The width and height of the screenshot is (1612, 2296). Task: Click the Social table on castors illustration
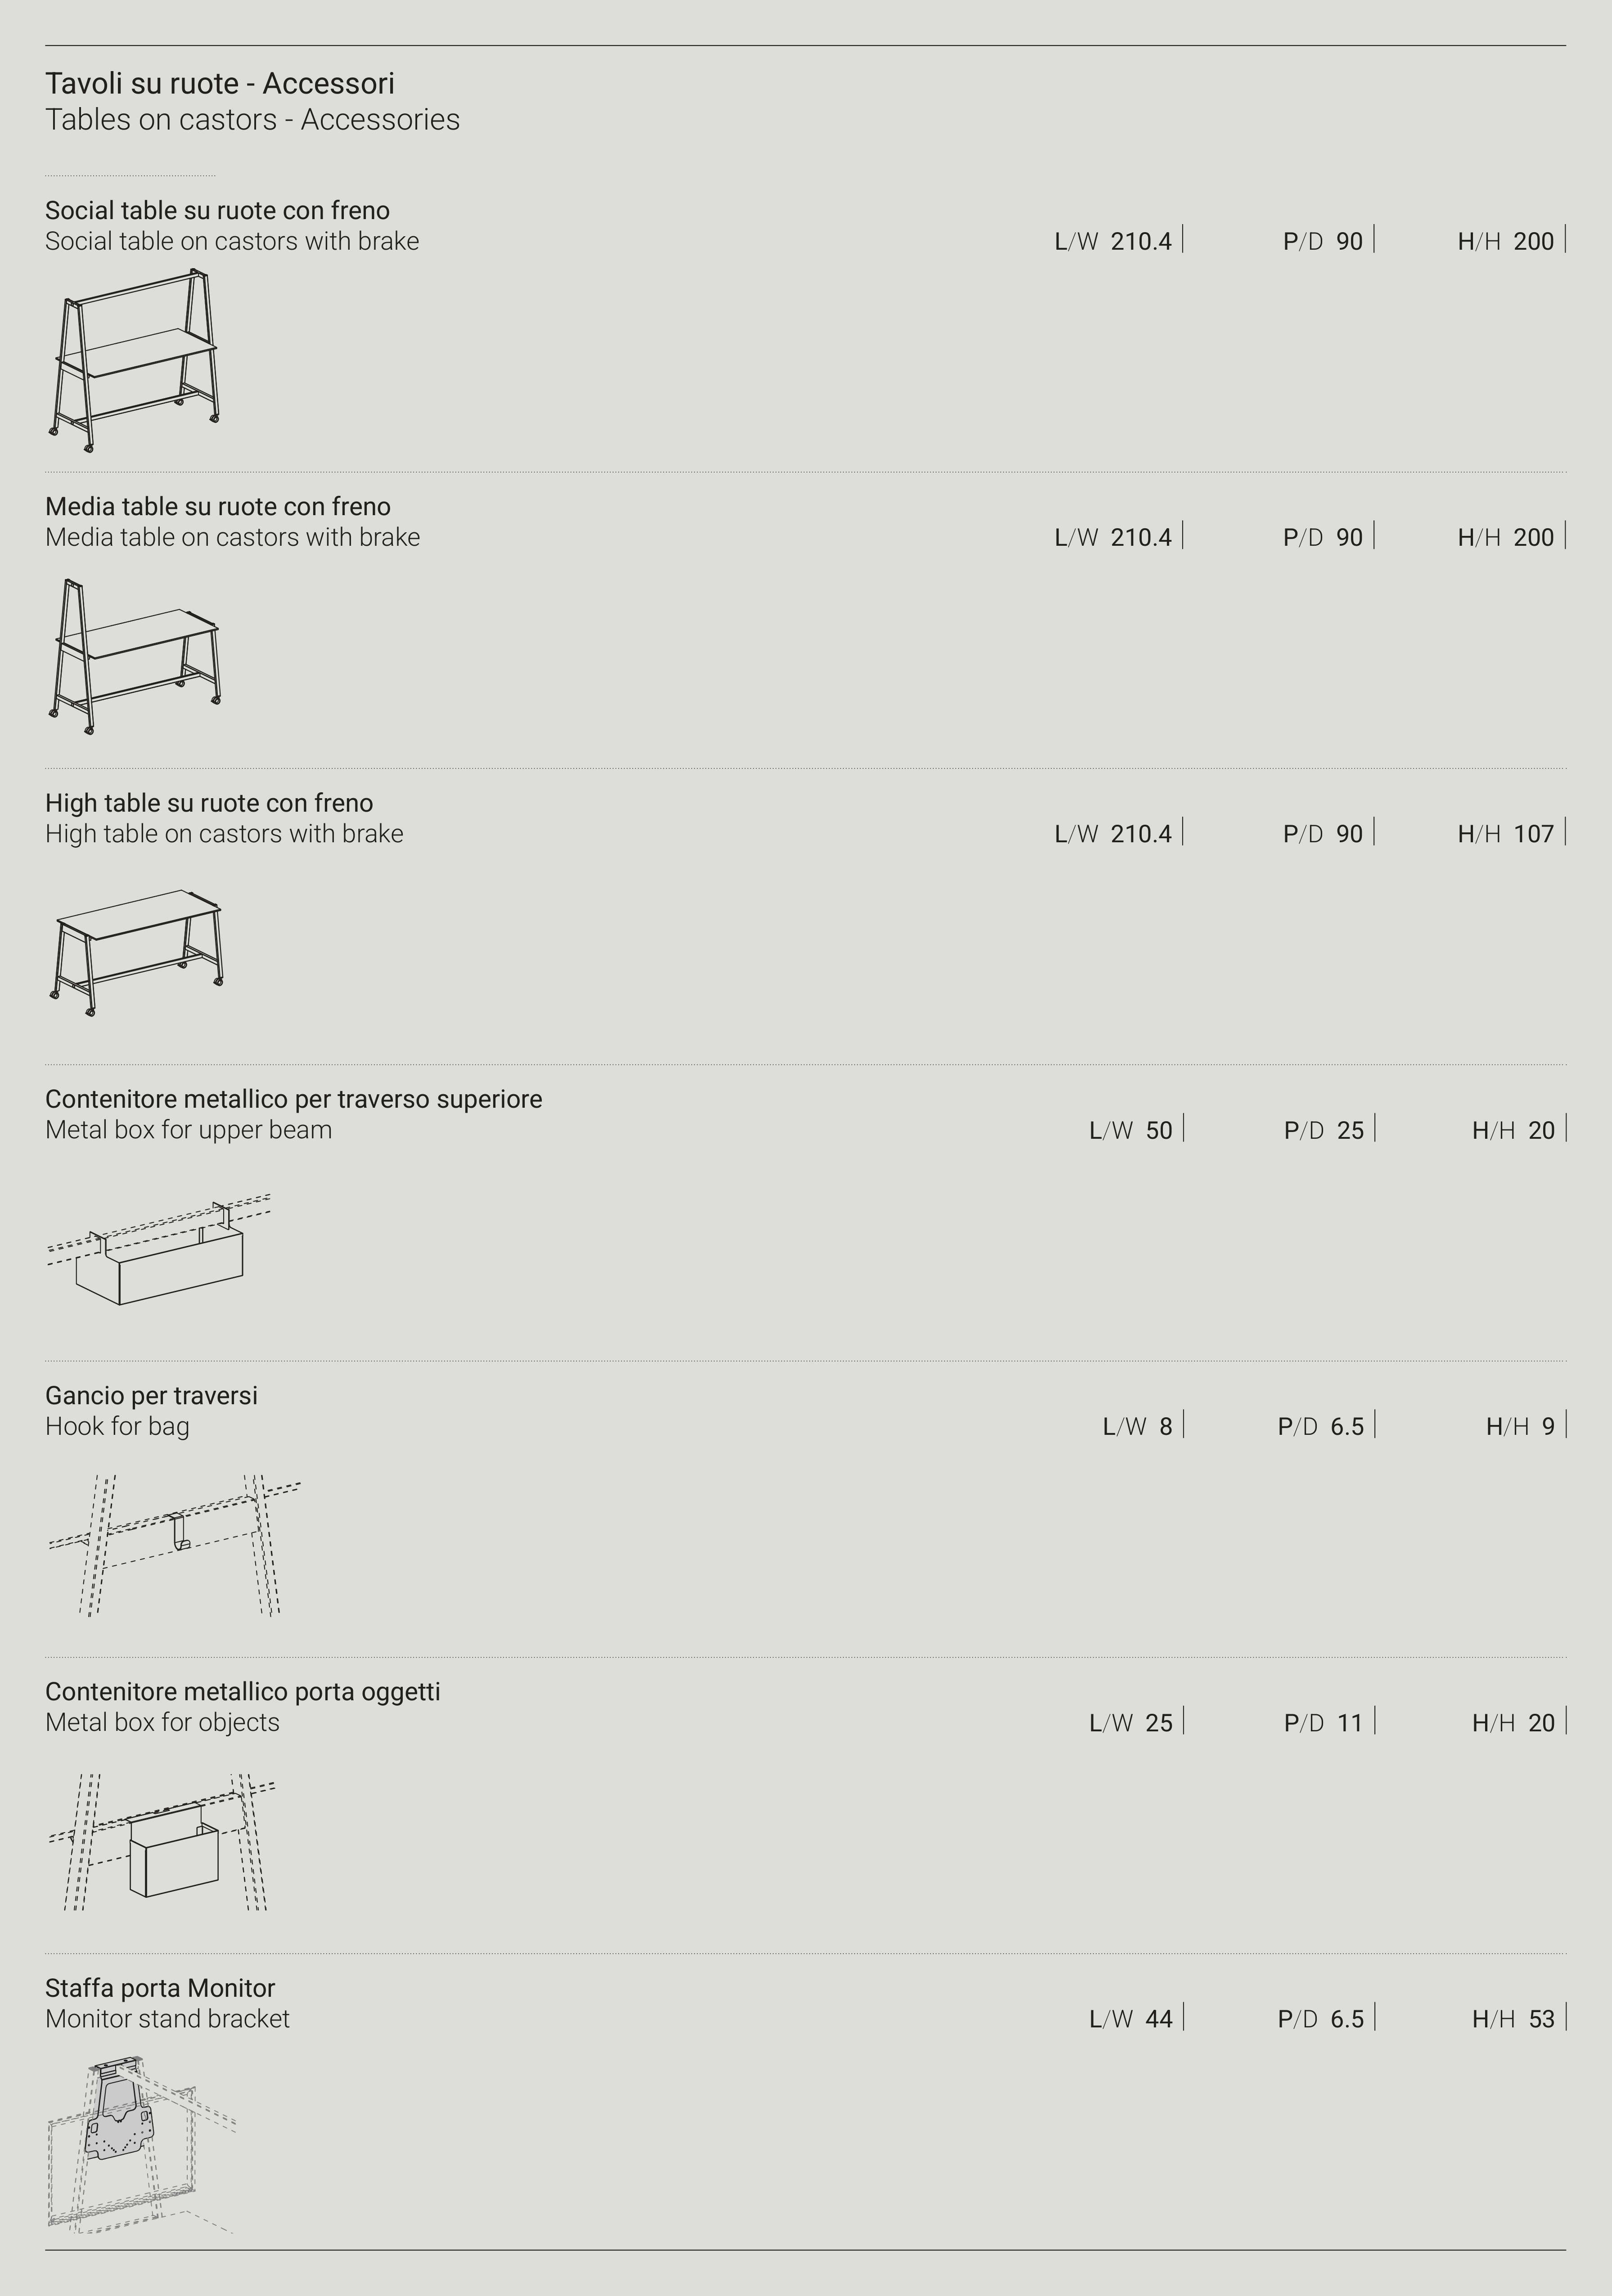pos(134,360)
